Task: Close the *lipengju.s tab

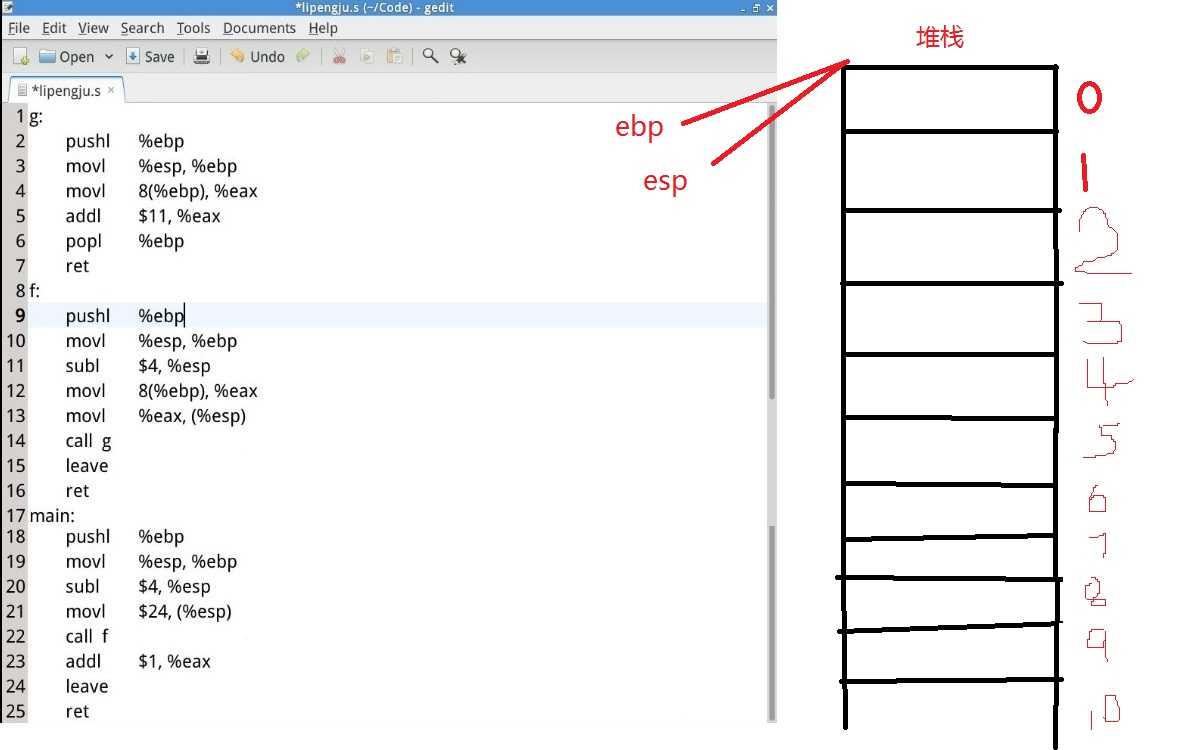Action: (x=111, y=90)
